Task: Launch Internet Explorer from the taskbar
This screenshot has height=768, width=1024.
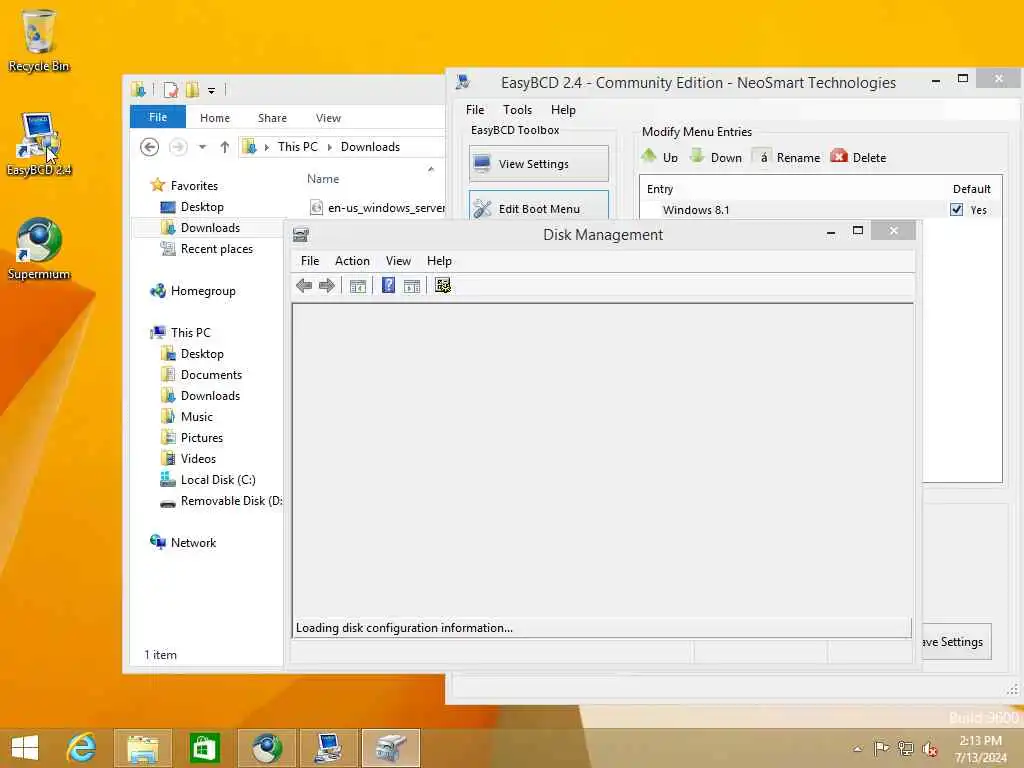Action: click(x=81, y=748)
